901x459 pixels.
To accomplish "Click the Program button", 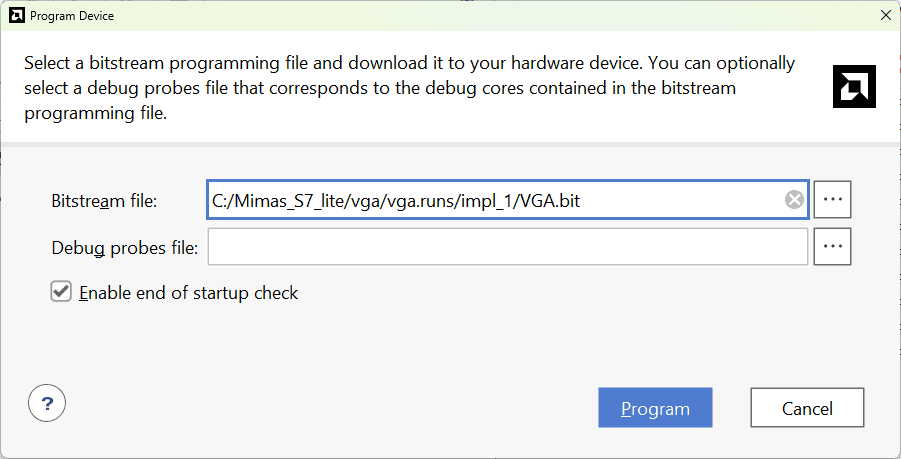I will coord(655,408).
